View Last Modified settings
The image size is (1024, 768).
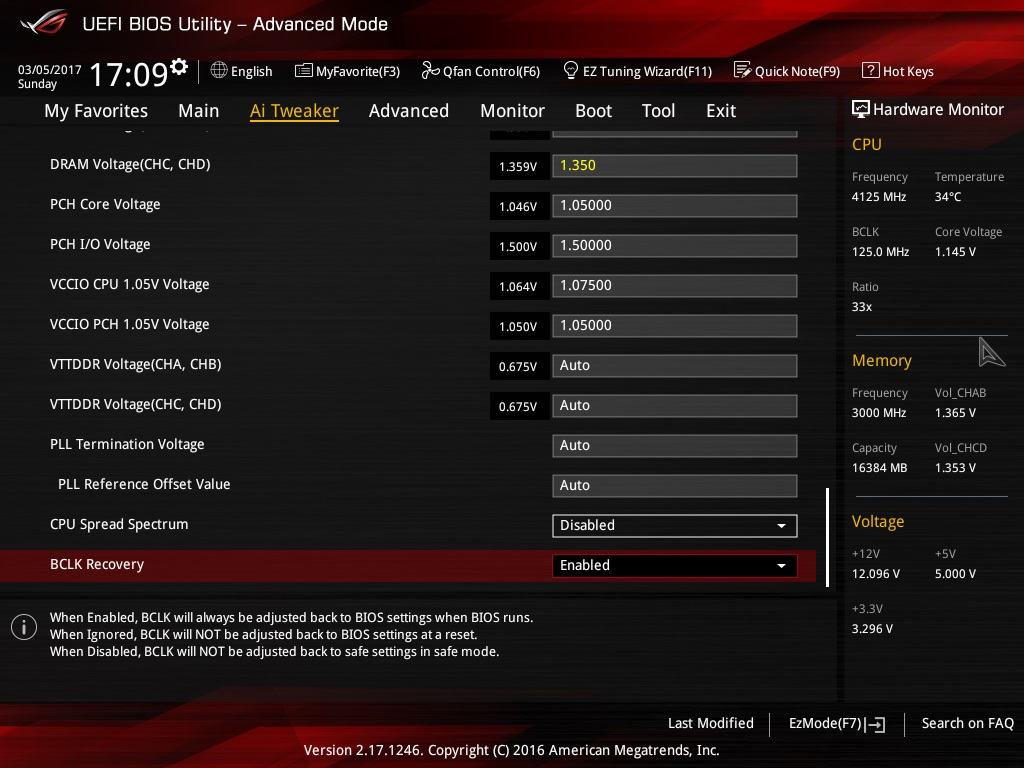coord(711,723)
